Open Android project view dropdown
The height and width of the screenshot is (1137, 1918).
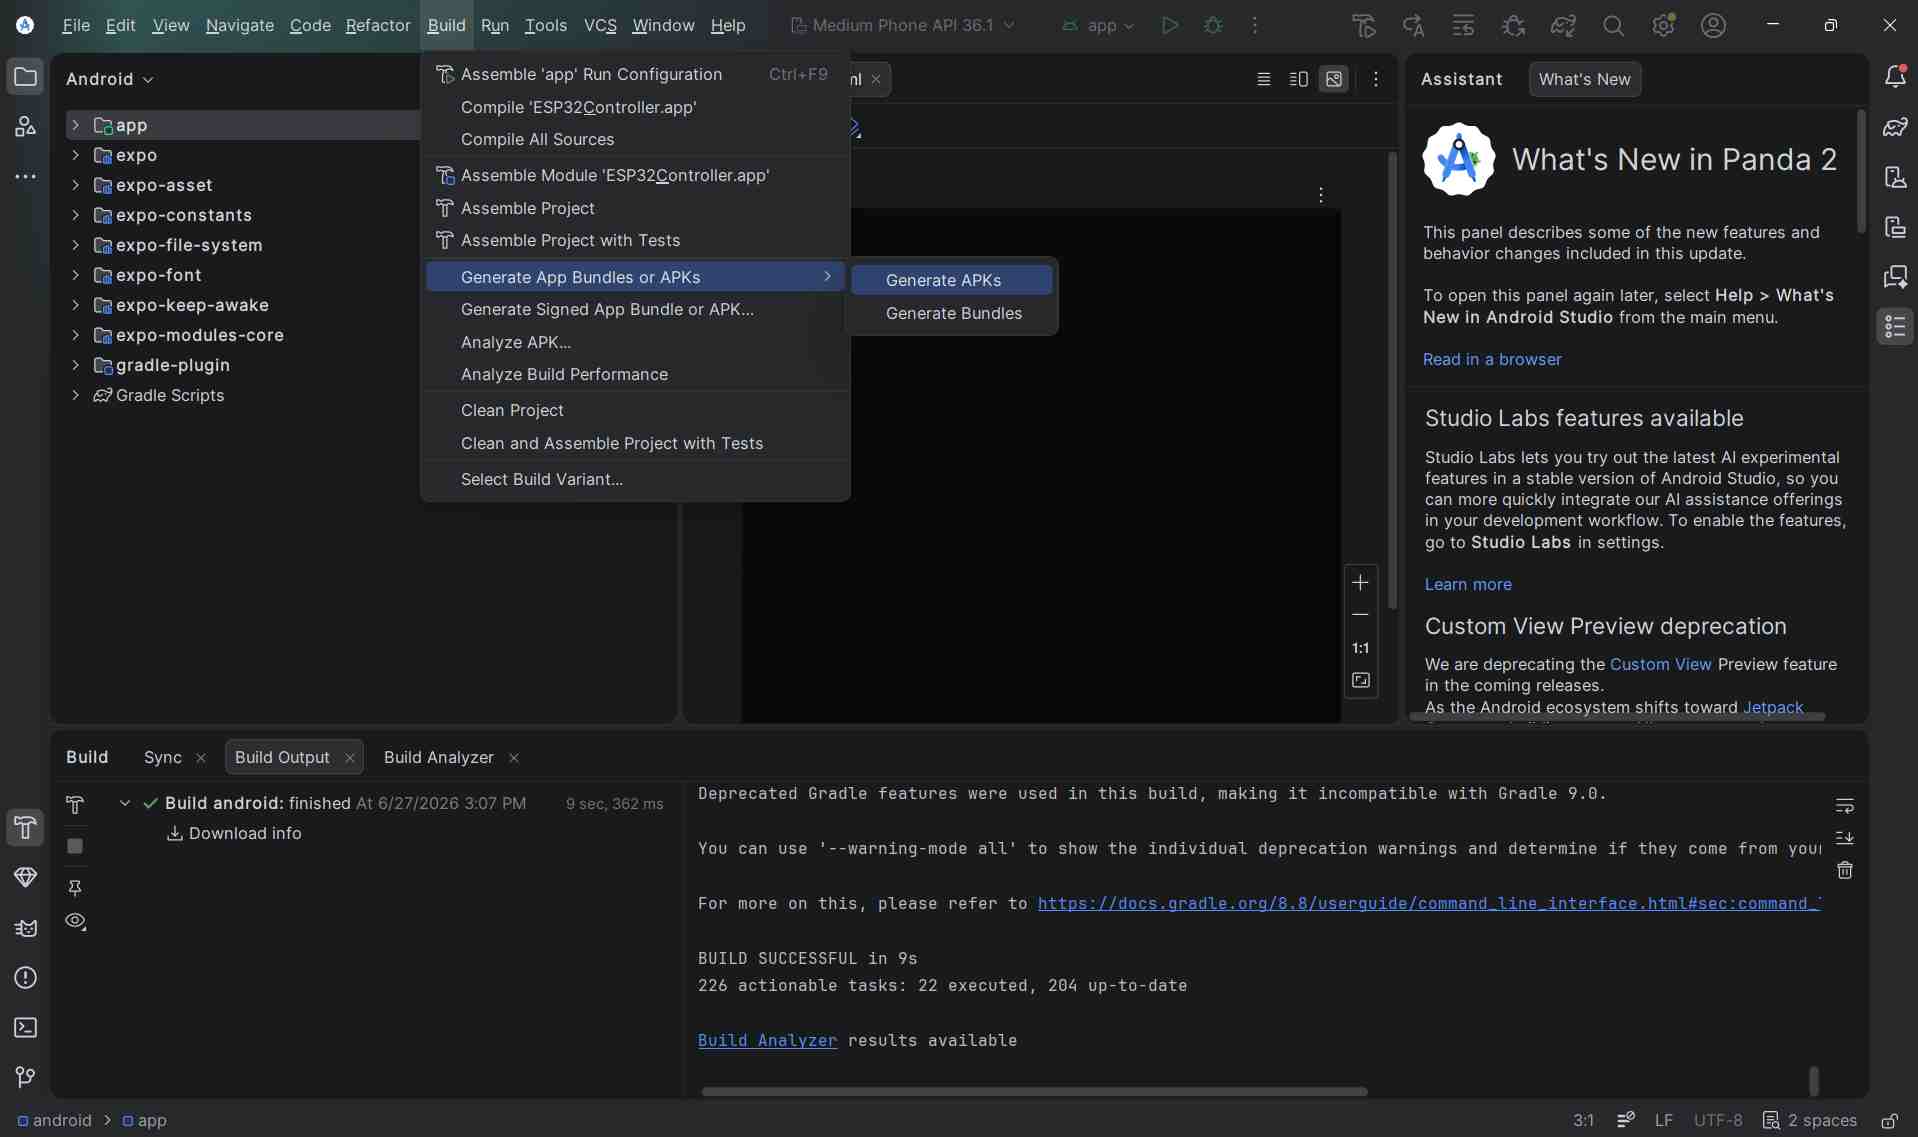[x=109, y=79]
